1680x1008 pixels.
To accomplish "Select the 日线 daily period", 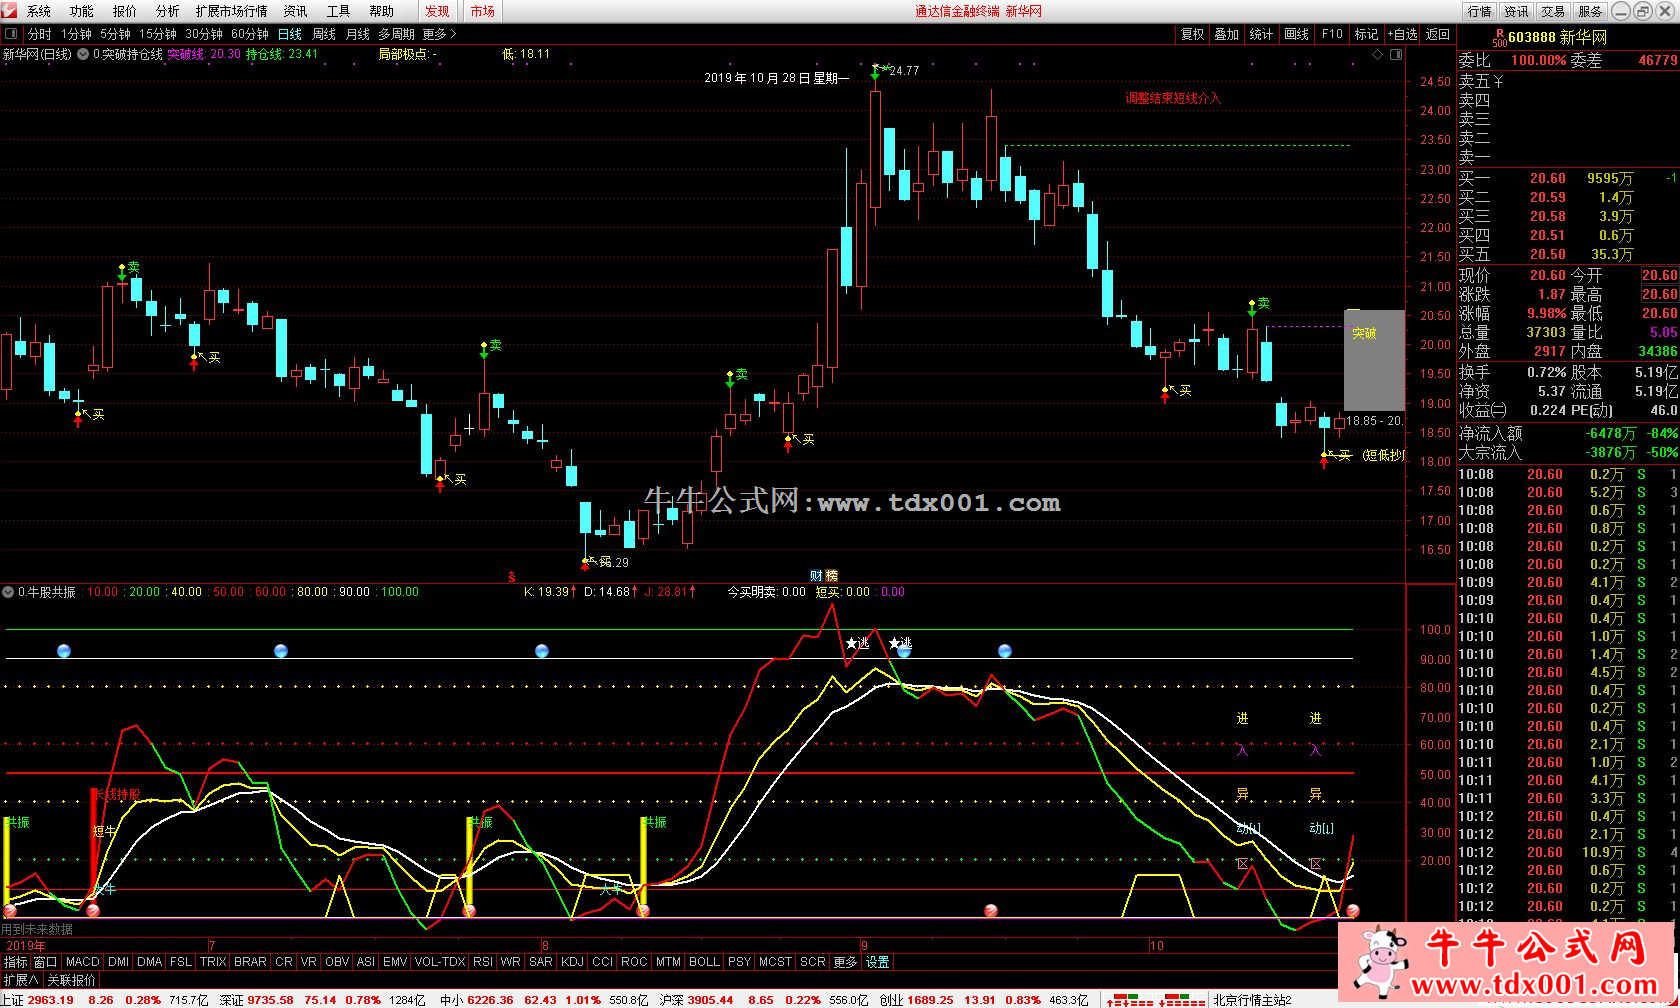I will pos(290,34).
